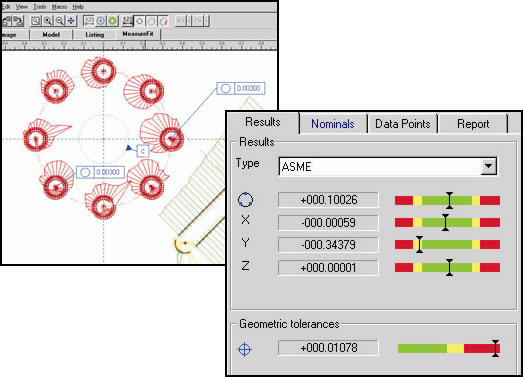Click the Y value field -000.34379
This screenshot has height=377, width=523.
point(328,245)
